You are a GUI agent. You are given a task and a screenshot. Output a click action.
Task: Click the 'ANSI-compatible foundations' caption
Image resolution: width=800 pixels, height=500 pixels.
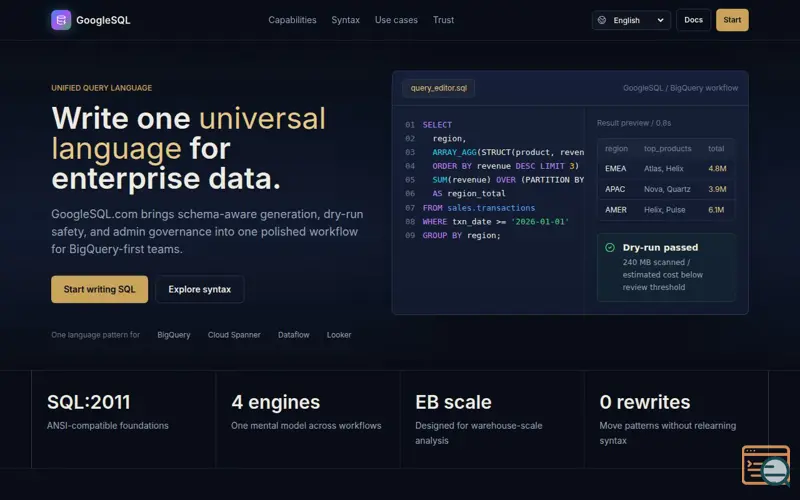tap(108, 426)
